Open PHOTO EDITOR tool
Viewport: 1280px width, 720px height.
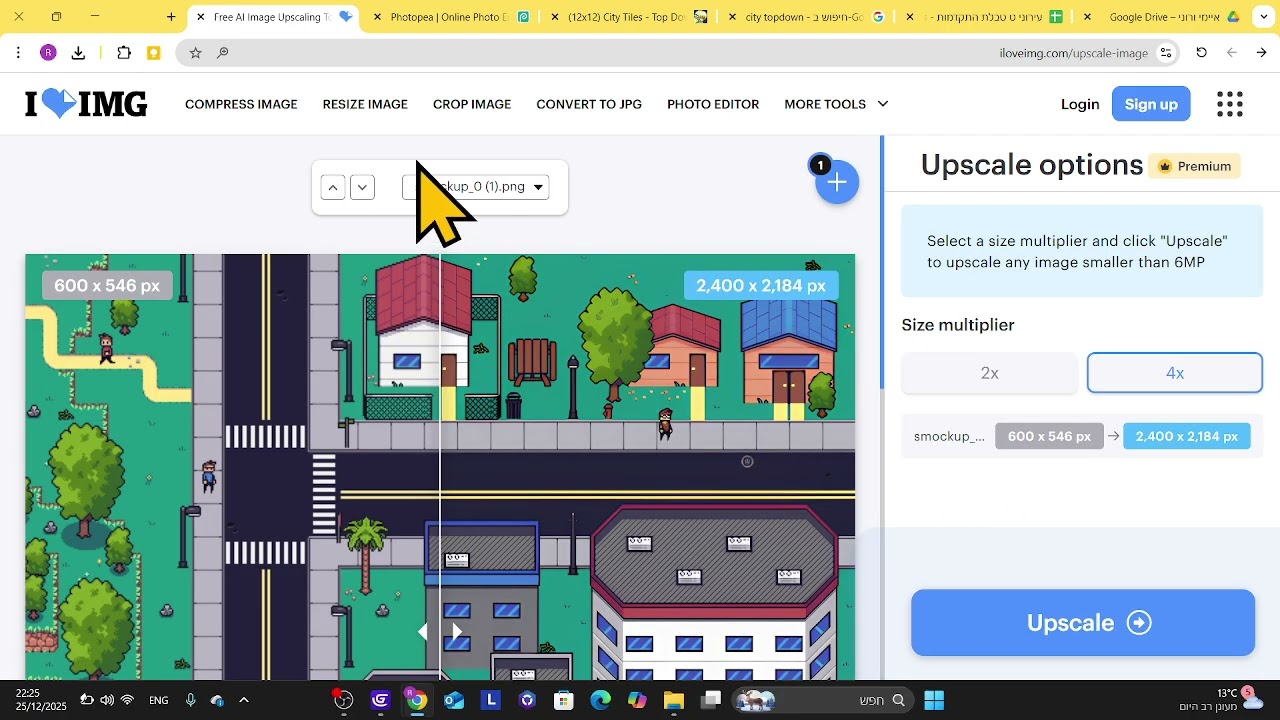(713, 104)
